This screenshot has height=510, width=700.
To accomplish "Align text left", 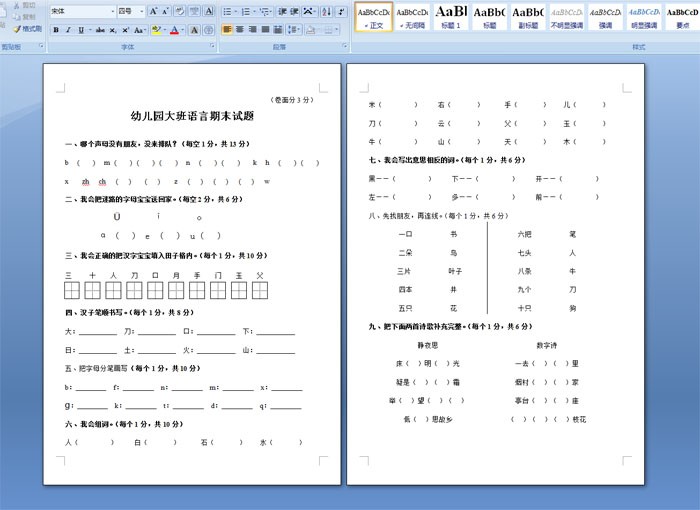I will (x=227, y=30).
